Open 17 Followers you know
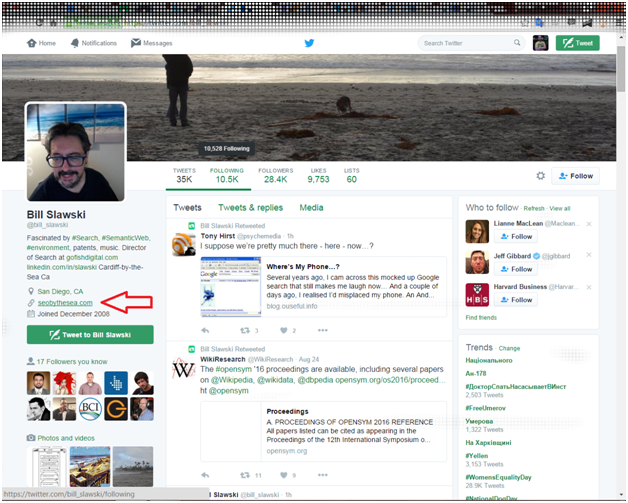This screenshot has height=503, width=628. tap(72, 362)
